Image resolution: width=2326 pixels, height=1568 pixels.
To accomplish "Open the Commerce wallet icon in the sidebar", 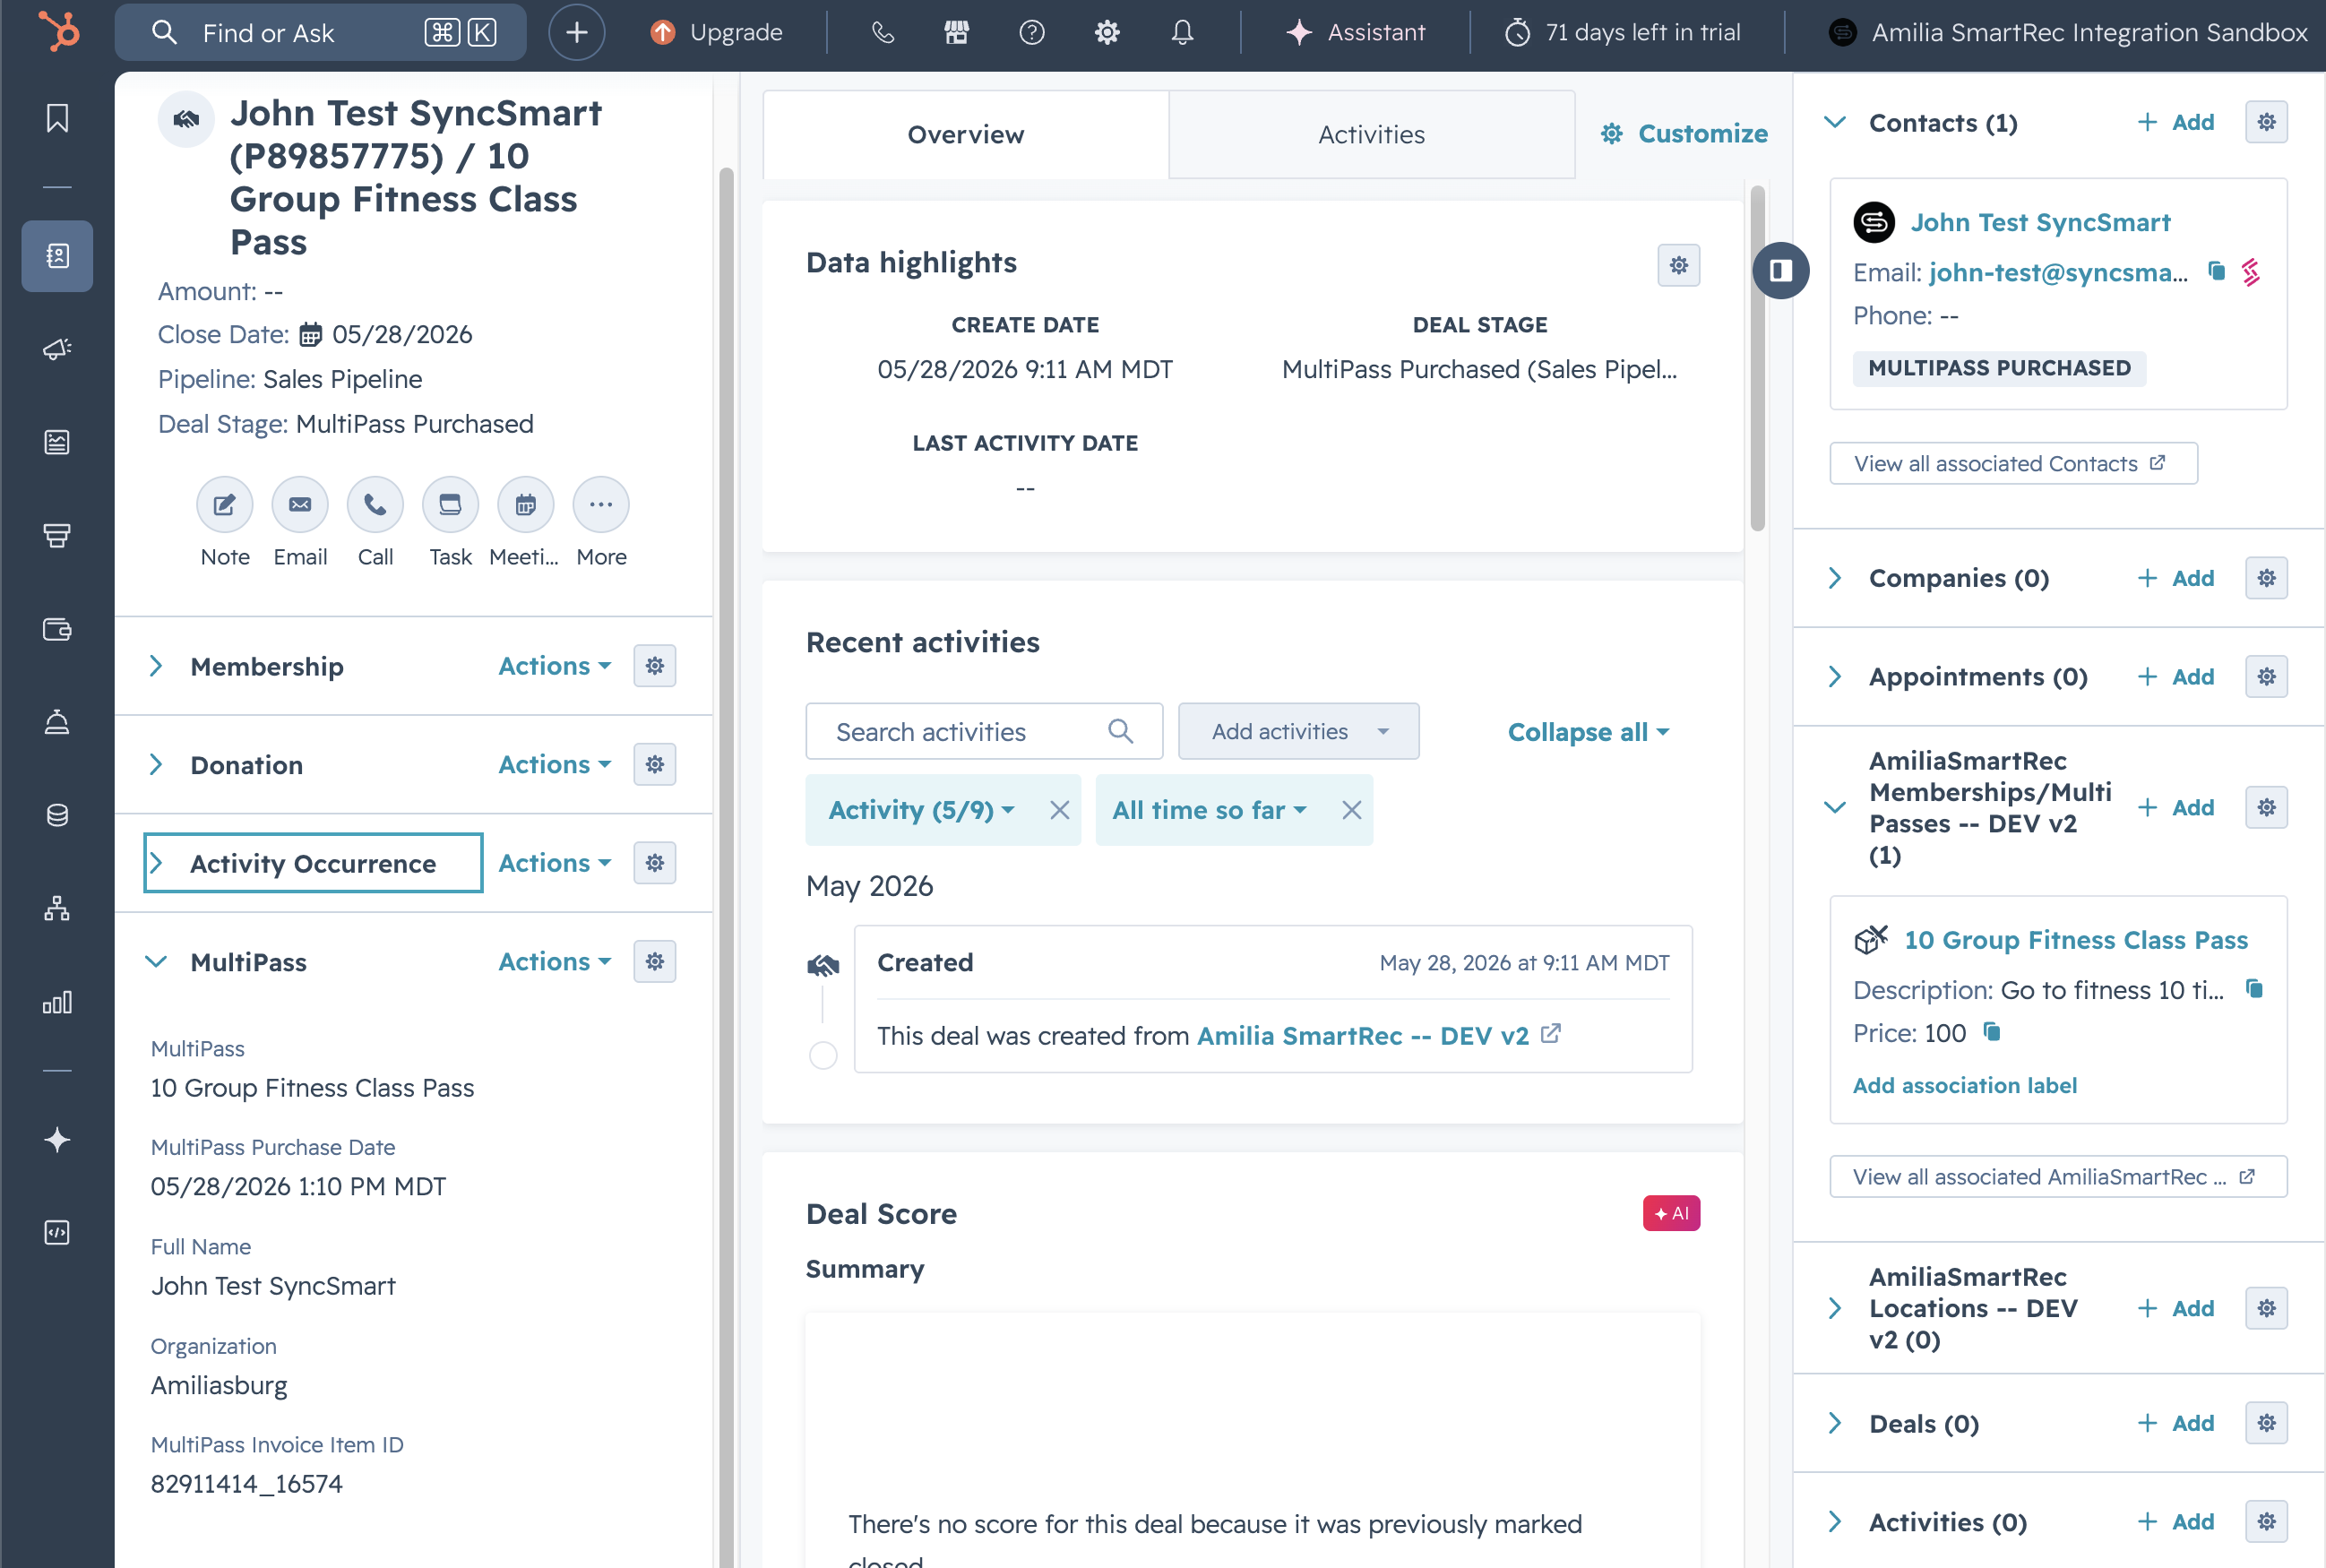I will [x=57, y=629].
